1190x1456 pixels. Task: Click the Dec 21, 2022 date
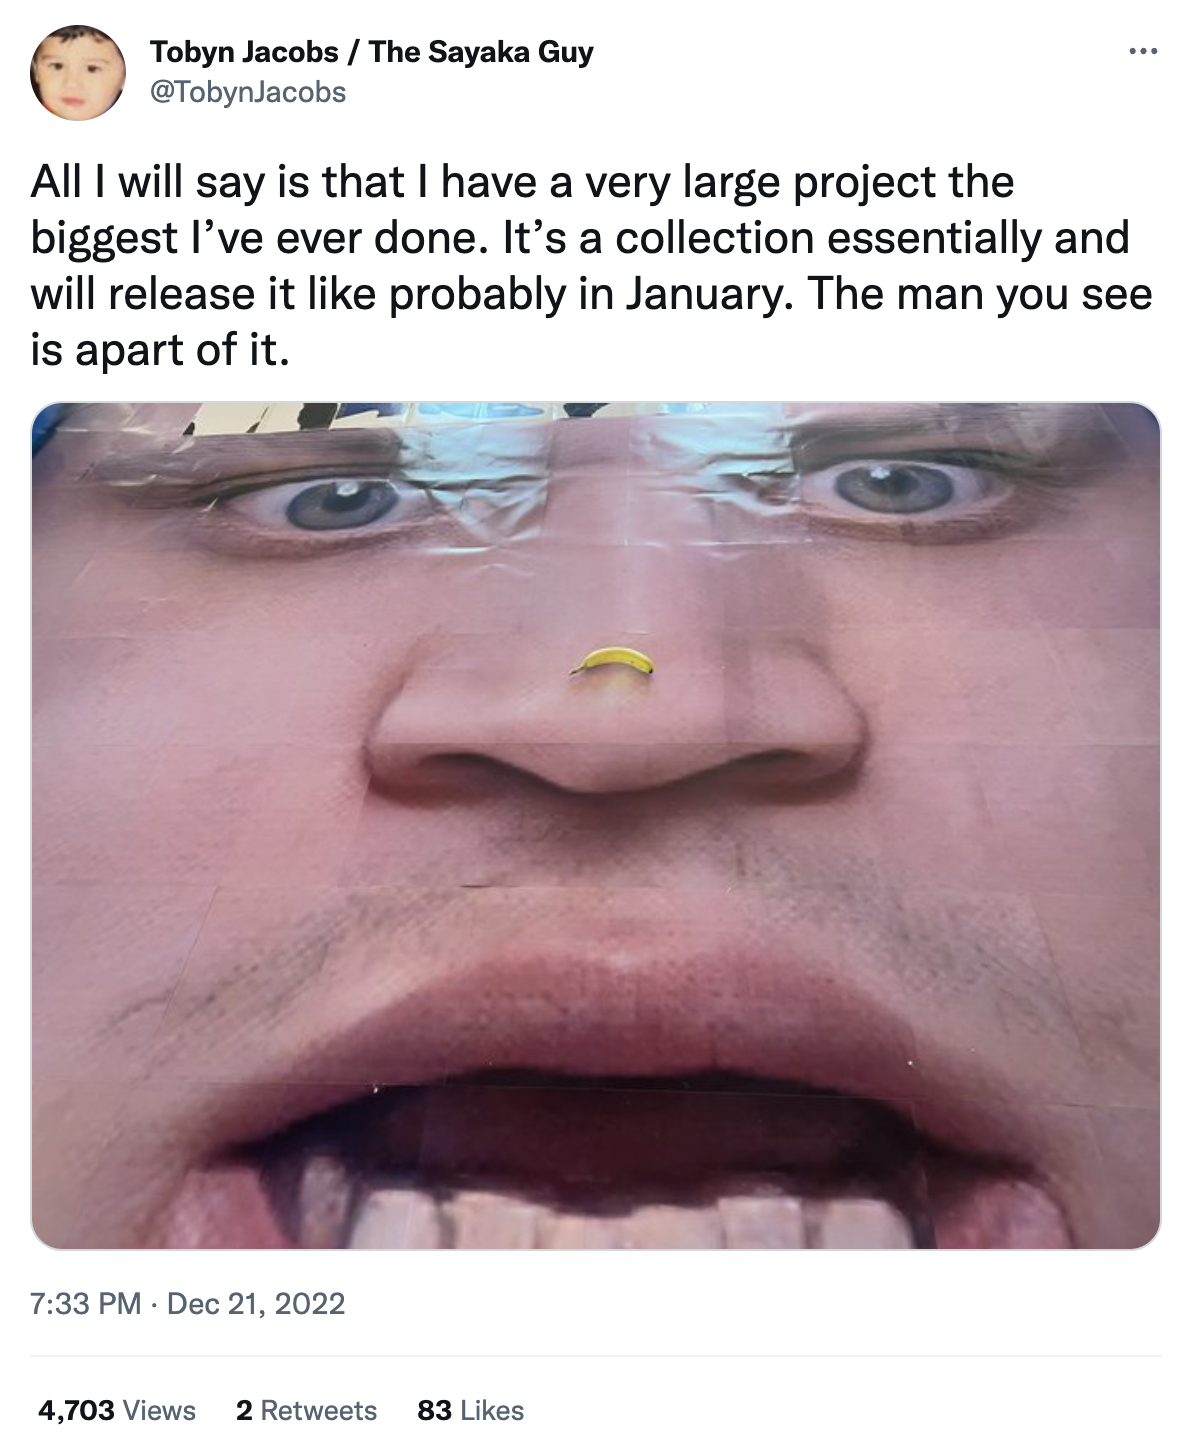(256, 1304)
